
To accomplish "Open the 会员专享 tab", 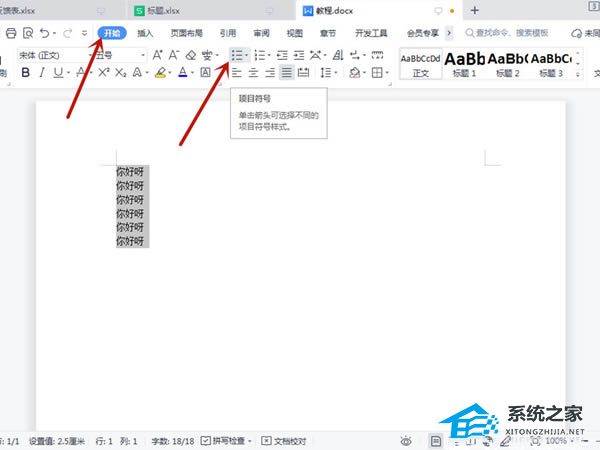I will [423, 33].
